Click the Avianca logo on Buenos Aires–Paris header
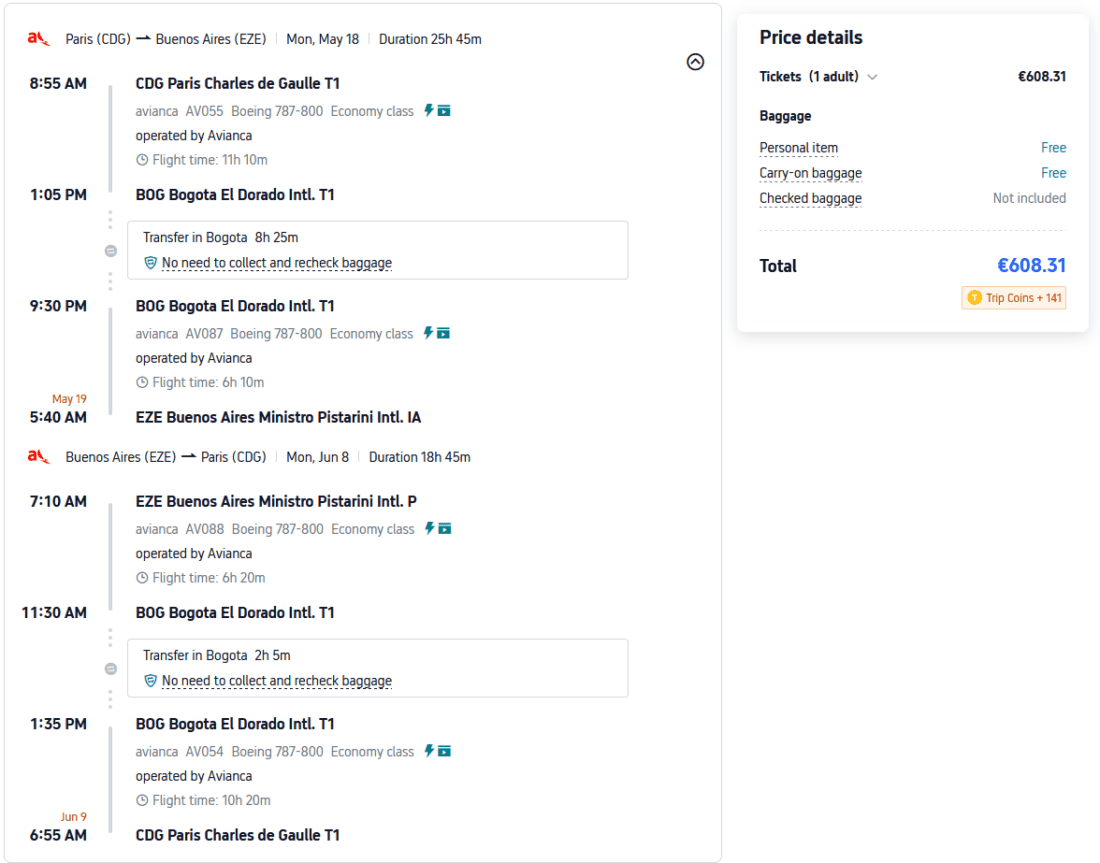The height and width of the screenshot is (863, 1100). pyautogui.click(x=38, y=457)
